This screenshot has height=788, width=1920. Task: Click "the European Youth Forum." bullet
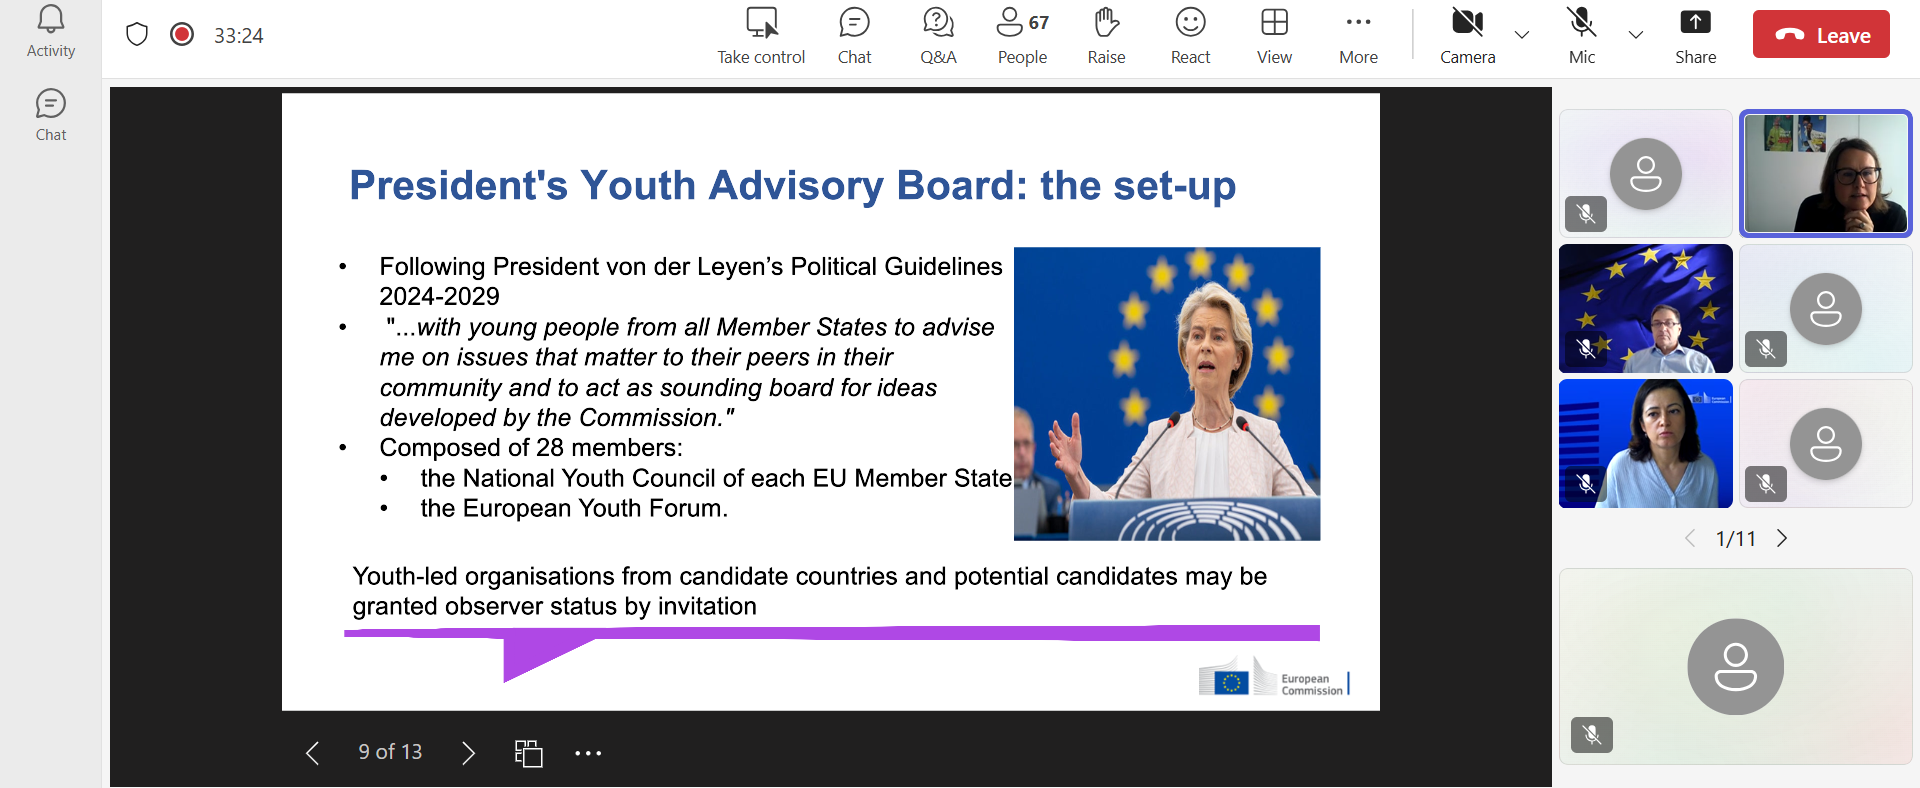(x=574, y=508)
